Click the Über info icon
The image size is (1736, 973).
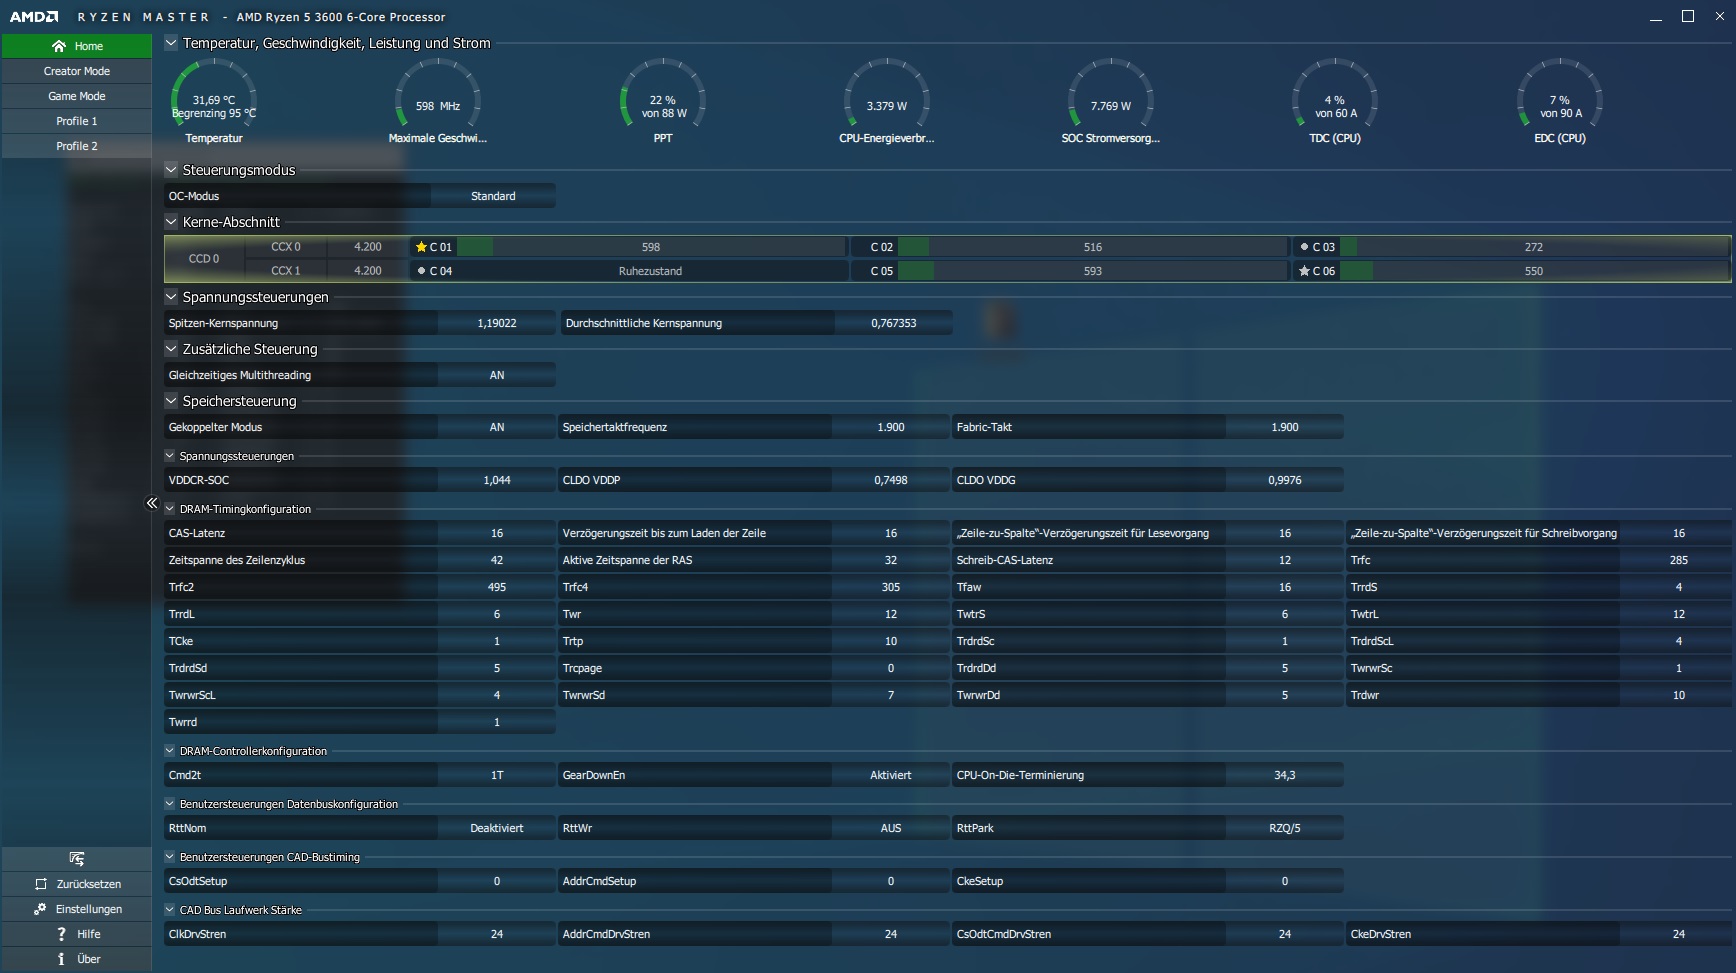coord(61,959)
